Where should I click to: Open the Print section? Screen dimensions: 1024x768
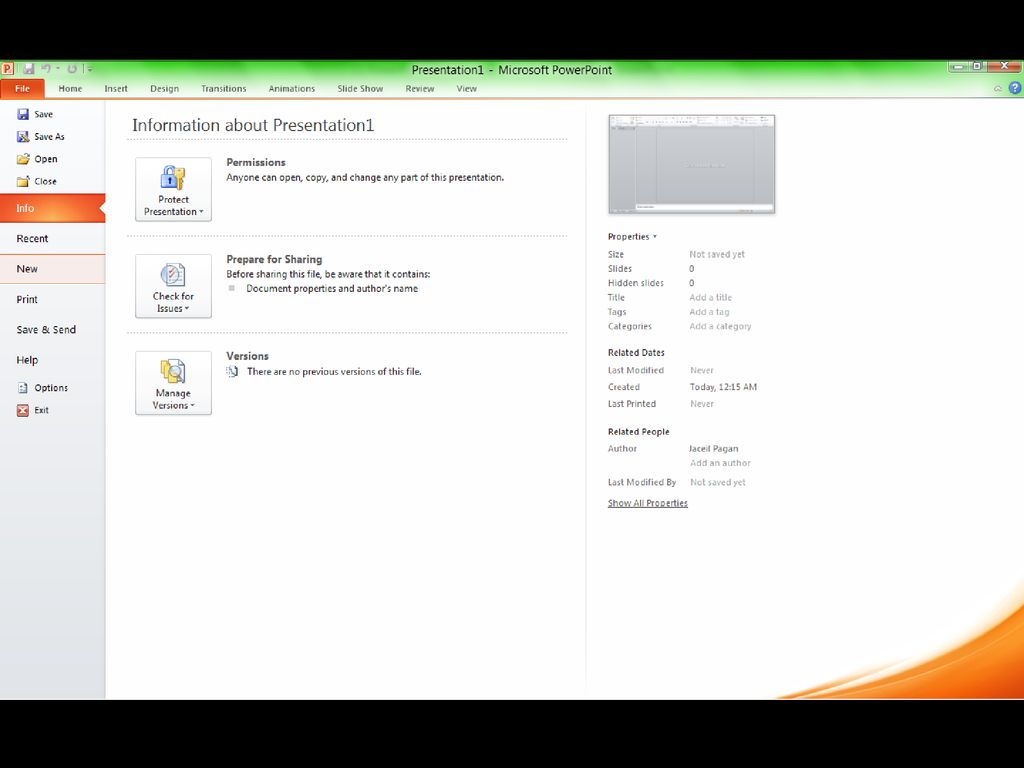pyautogui.click(x=52, y=299)
